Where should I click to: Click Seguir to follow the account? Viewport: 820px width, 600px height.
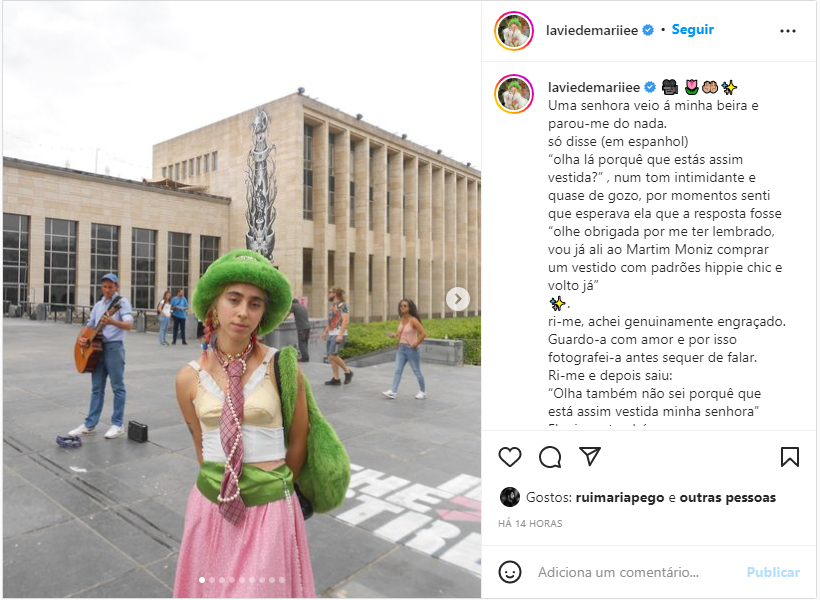tap(692, 30)
